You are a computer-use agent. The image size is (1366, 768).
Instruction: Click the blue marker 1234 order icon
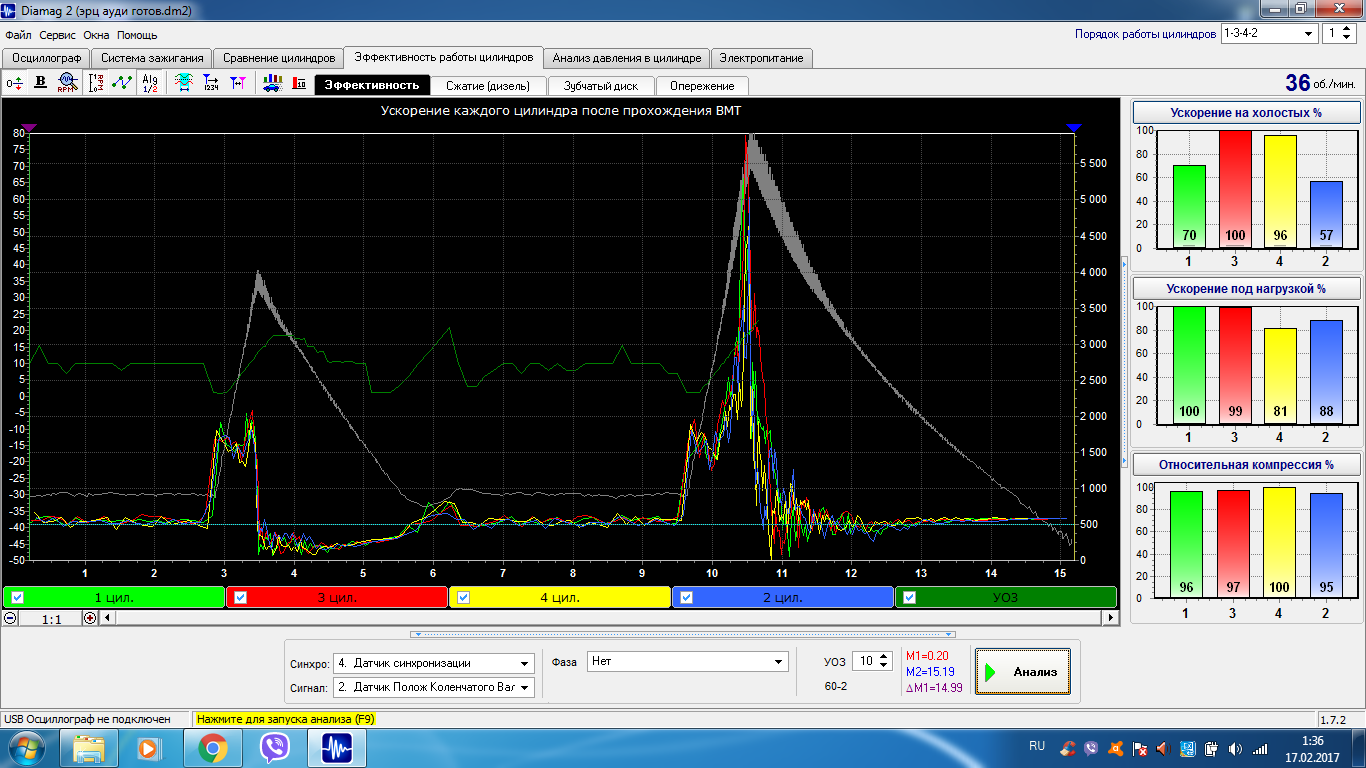point(211,83)
